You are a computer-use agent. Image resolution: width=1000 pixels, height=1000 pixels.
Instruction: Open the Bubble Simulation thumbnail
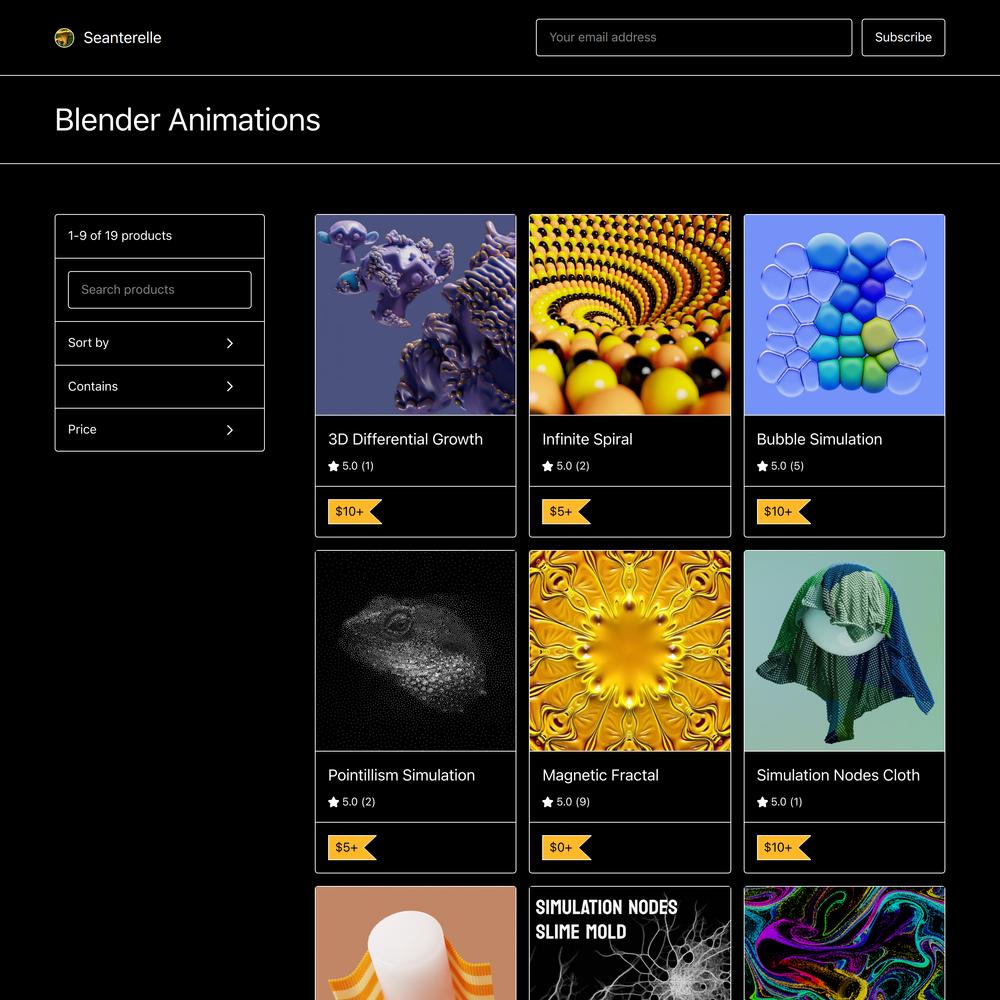[844, 315]
